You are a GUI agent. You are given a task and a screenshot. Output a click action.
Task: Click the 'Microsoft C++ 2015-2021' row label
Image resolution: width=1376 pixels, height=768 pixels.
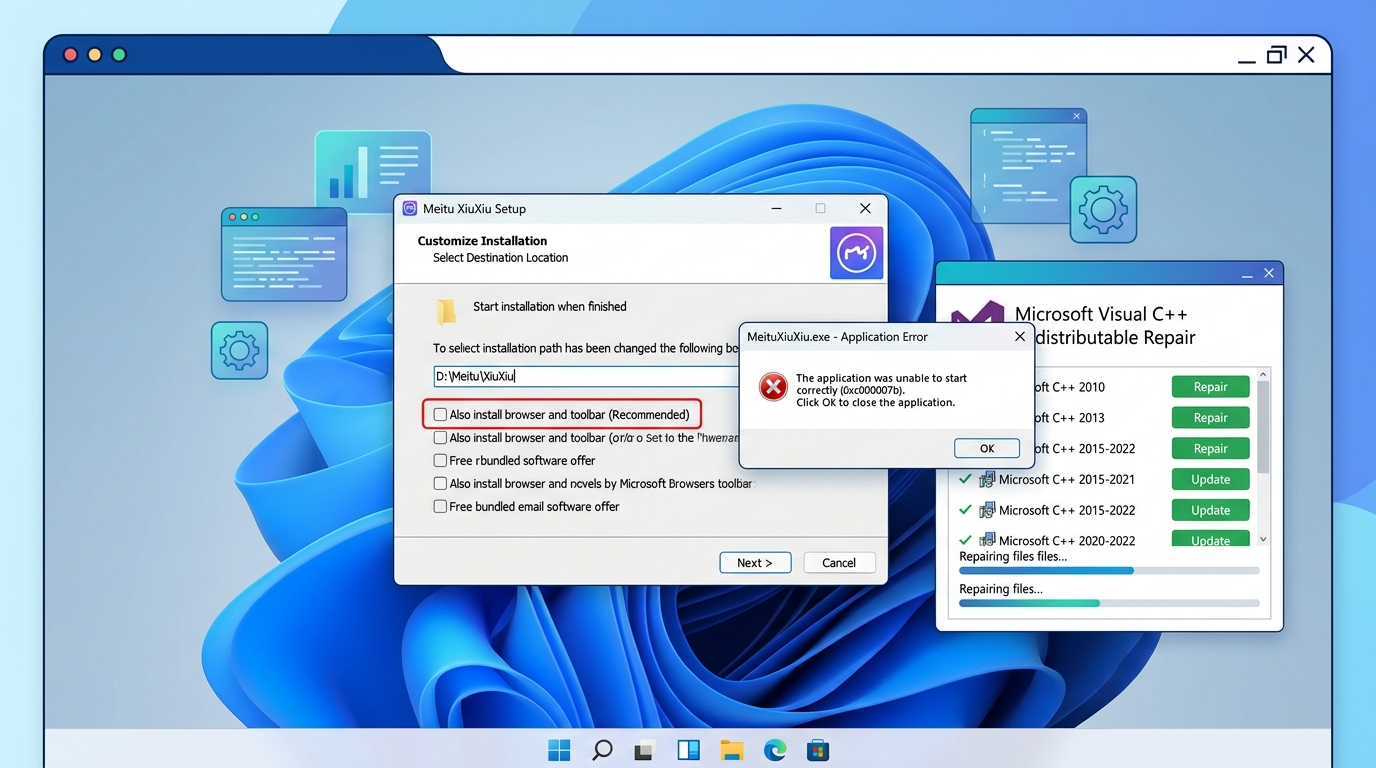coord(1067,480)
